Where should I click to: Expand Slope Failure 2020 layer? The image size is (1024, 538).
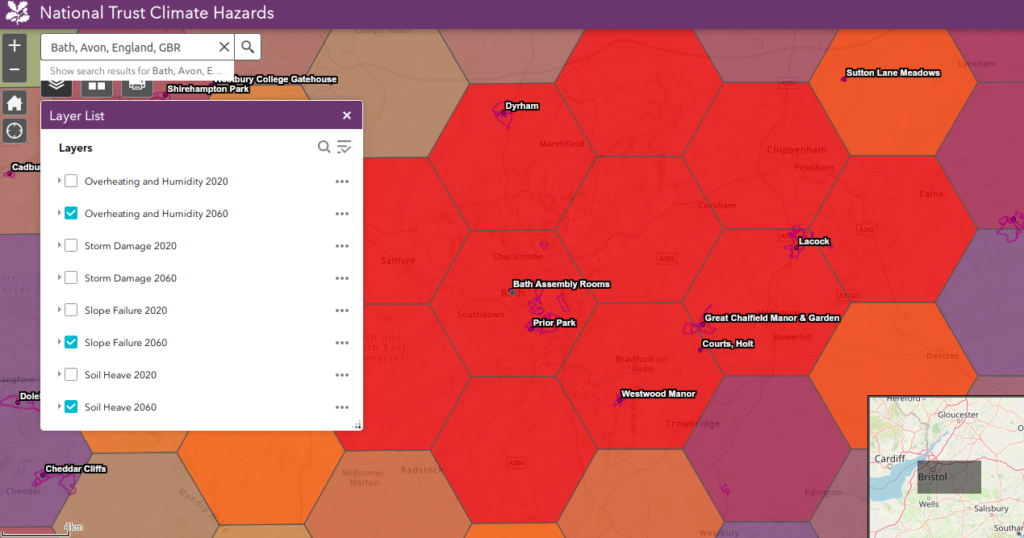[59, 309]
